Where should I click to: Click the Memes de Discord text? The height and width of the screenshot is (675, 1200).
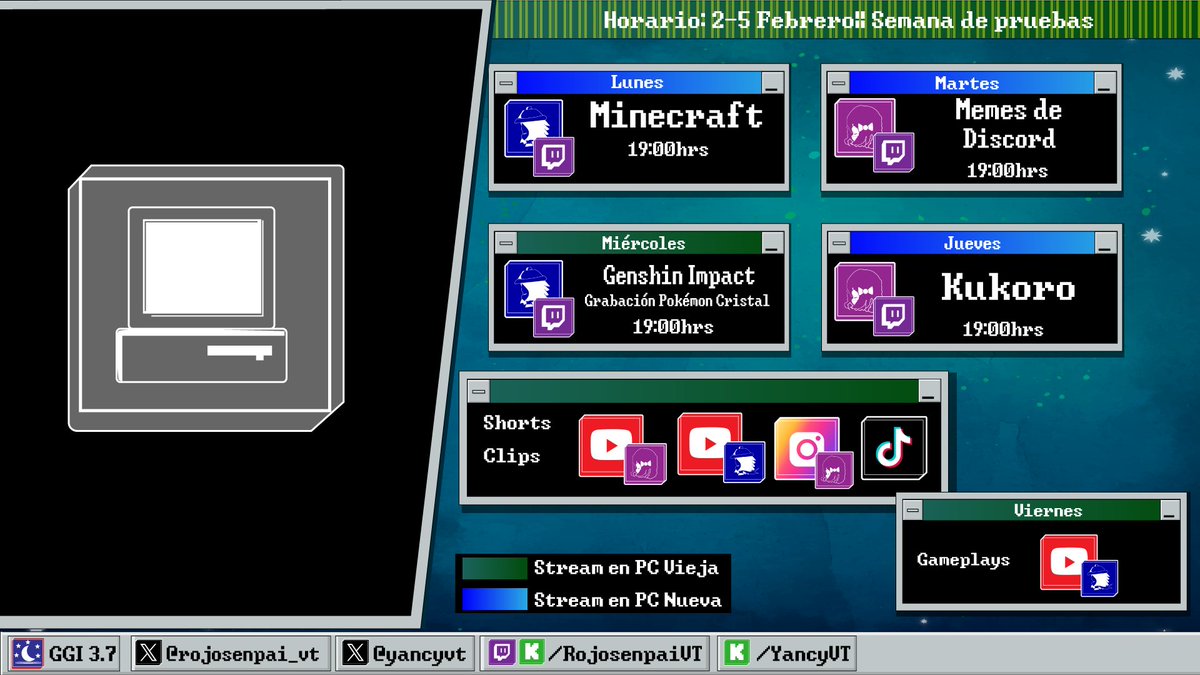tap(1008, 124)
